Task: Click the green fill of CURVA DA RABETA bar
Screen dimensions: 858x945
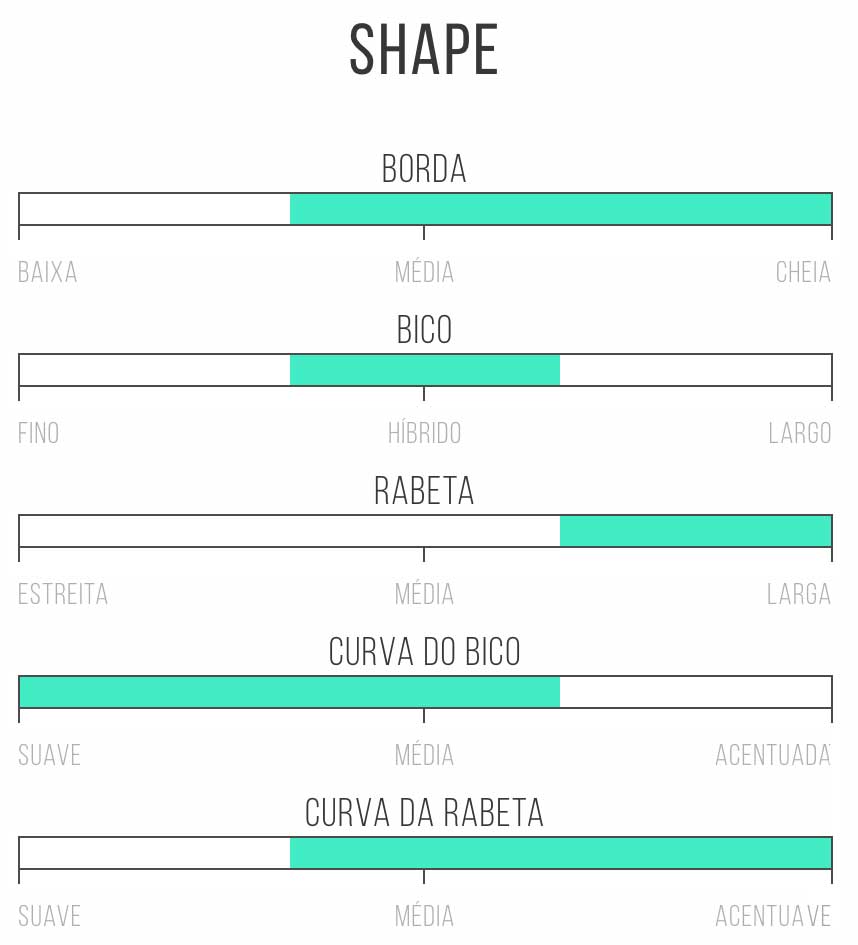Action: [x=560, y=853]
